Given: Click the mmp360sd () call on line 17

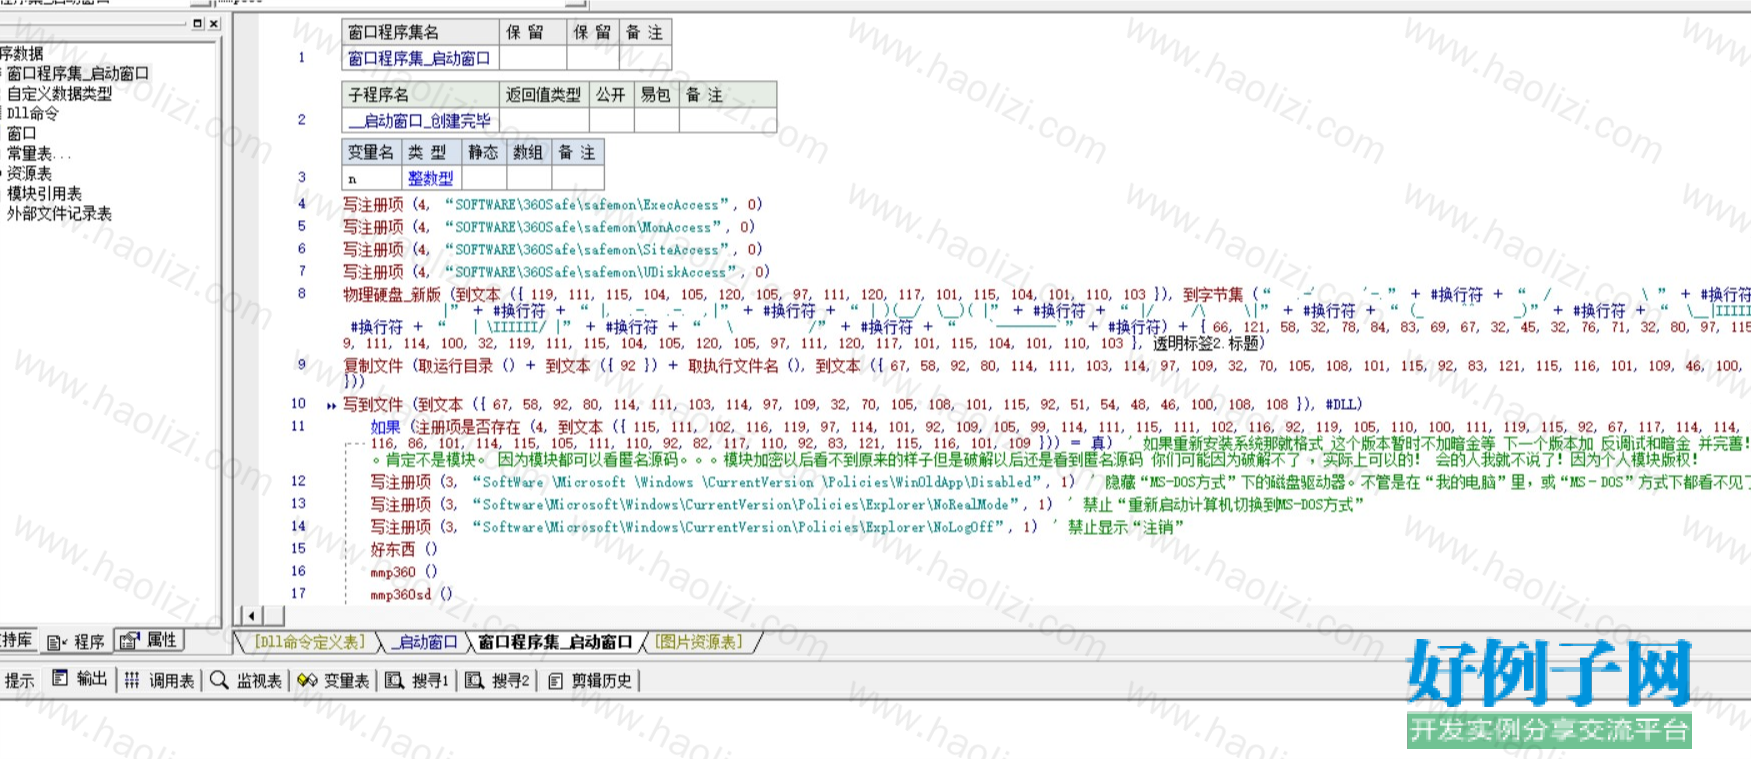Looking at the screenshot, I should point(411,593).
